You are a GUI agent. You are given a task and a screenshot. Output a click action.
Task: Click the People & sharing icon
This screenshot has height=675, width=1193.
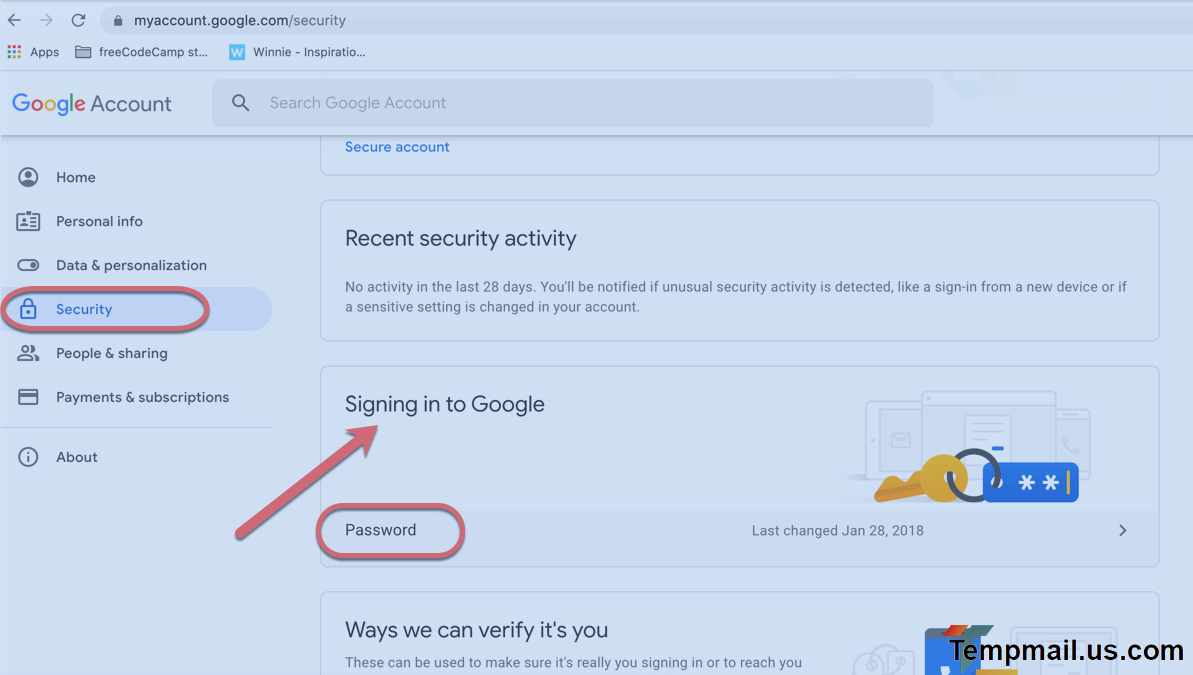click(x=28, y=353)
